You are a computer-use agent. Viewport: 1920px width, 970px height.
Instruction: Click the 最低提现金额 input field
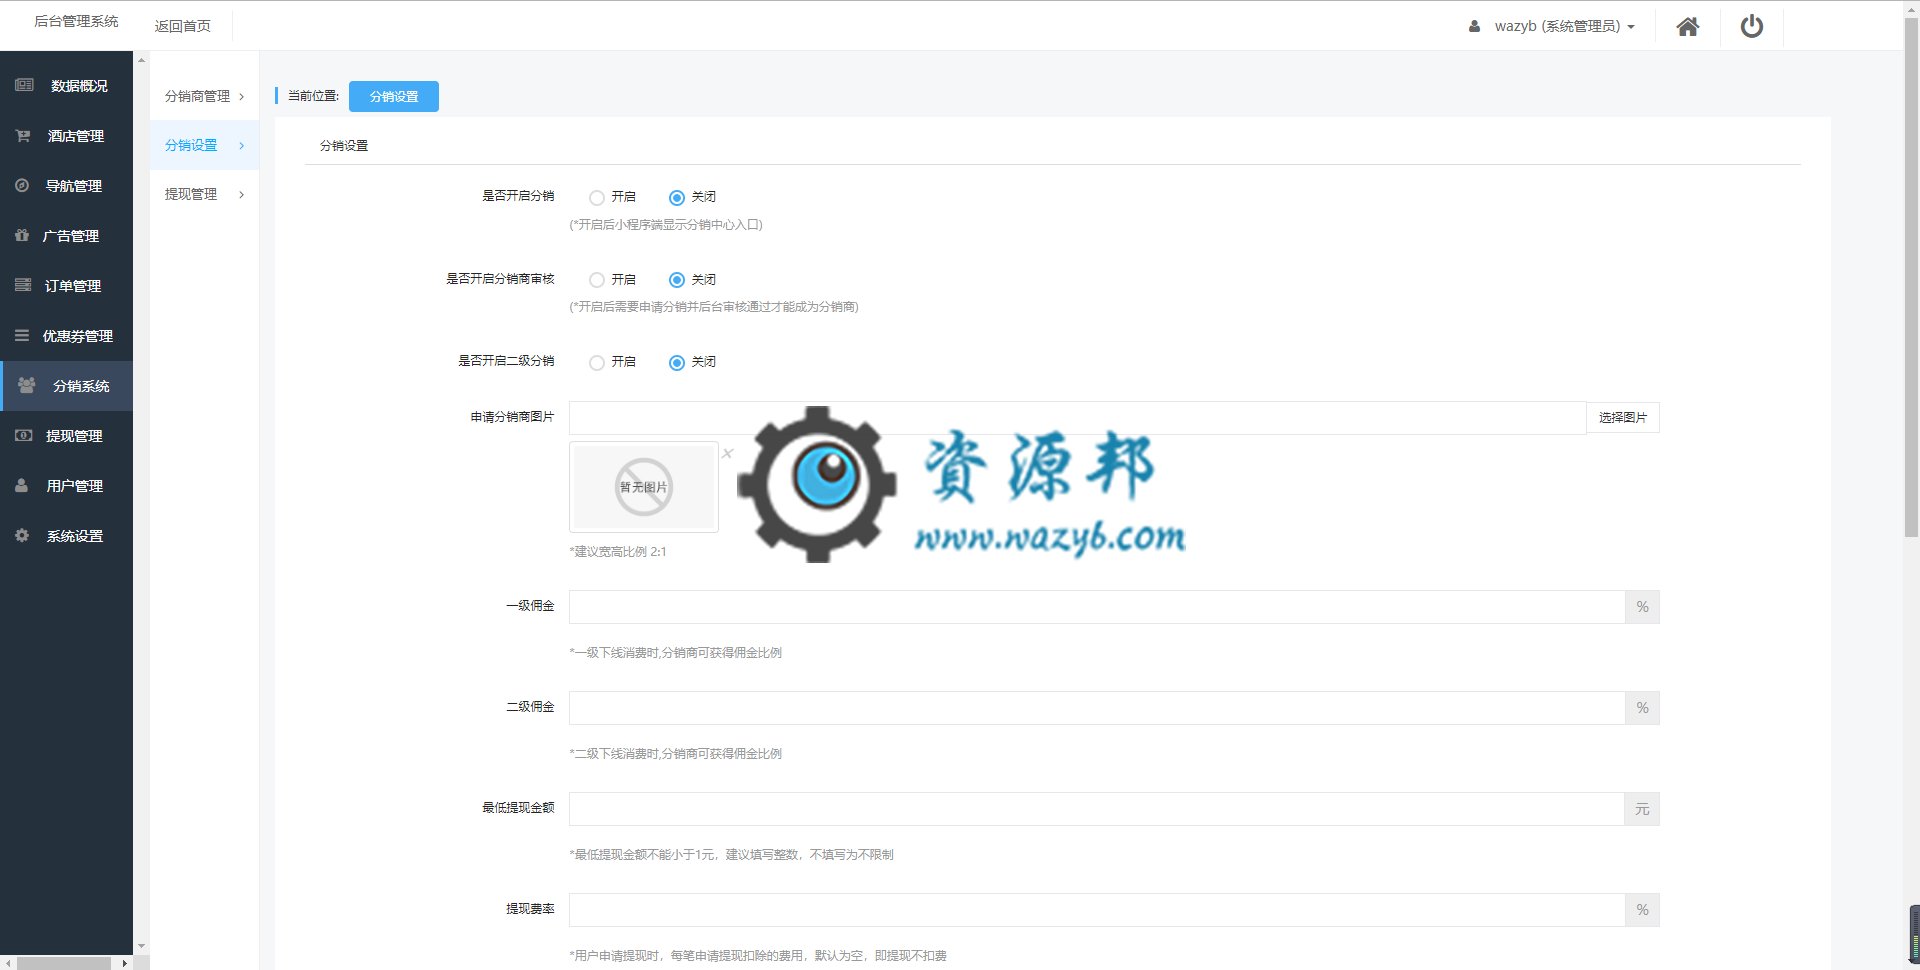coord(1097,809)
